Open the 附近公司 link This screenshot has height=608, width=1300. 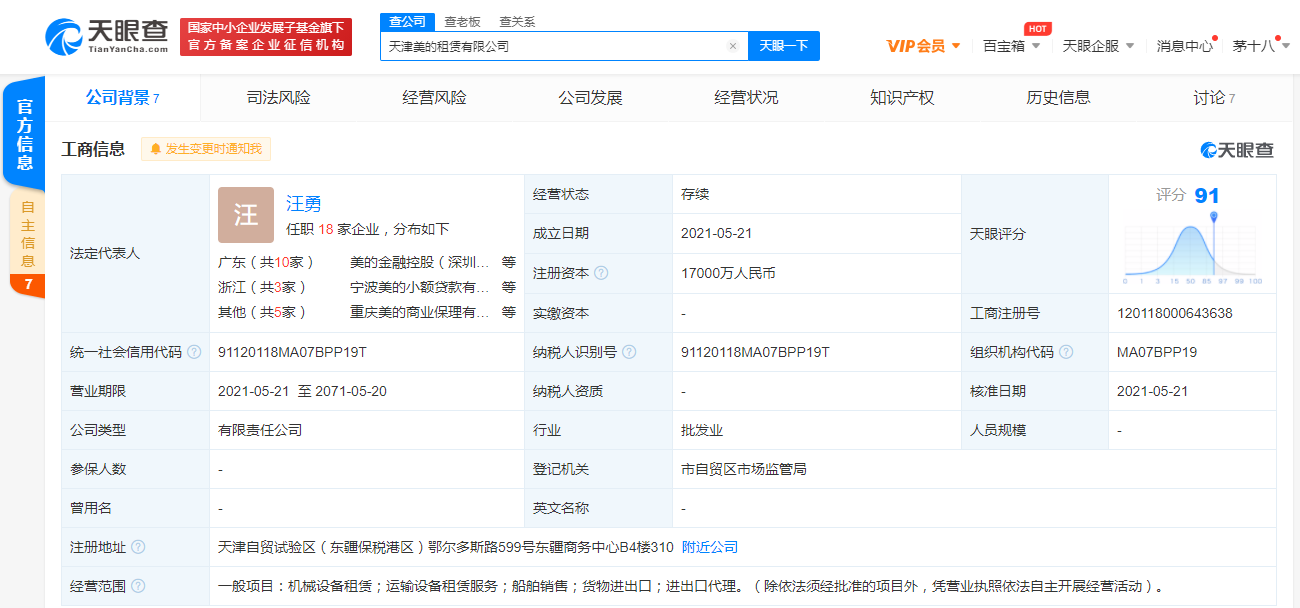(708, 546)
